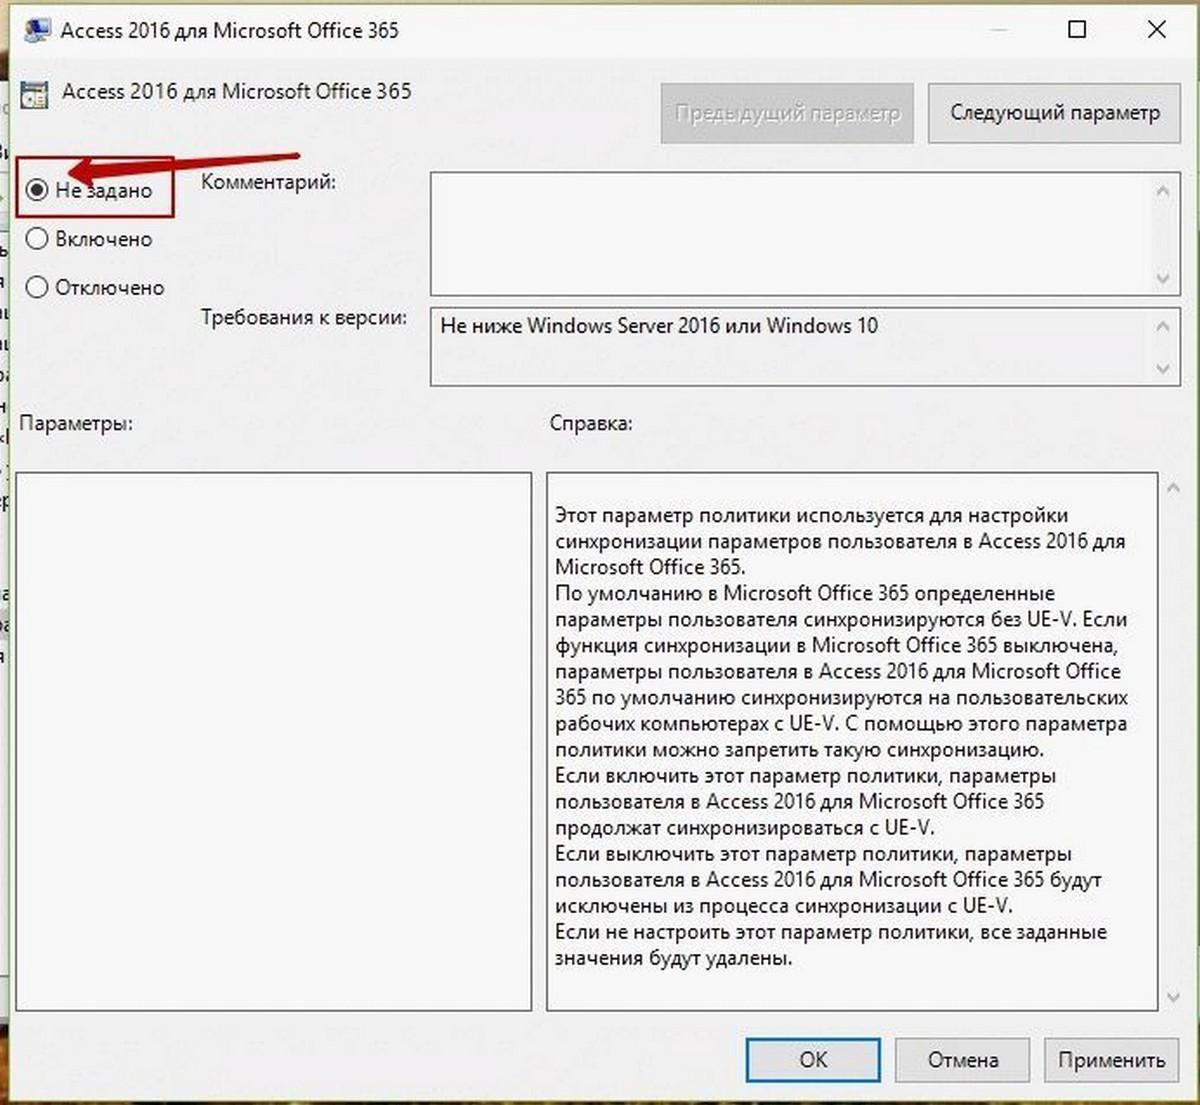Click the comment box's down arrow
Screen dimensions: 1200x1105
[x=1163, y=278]
